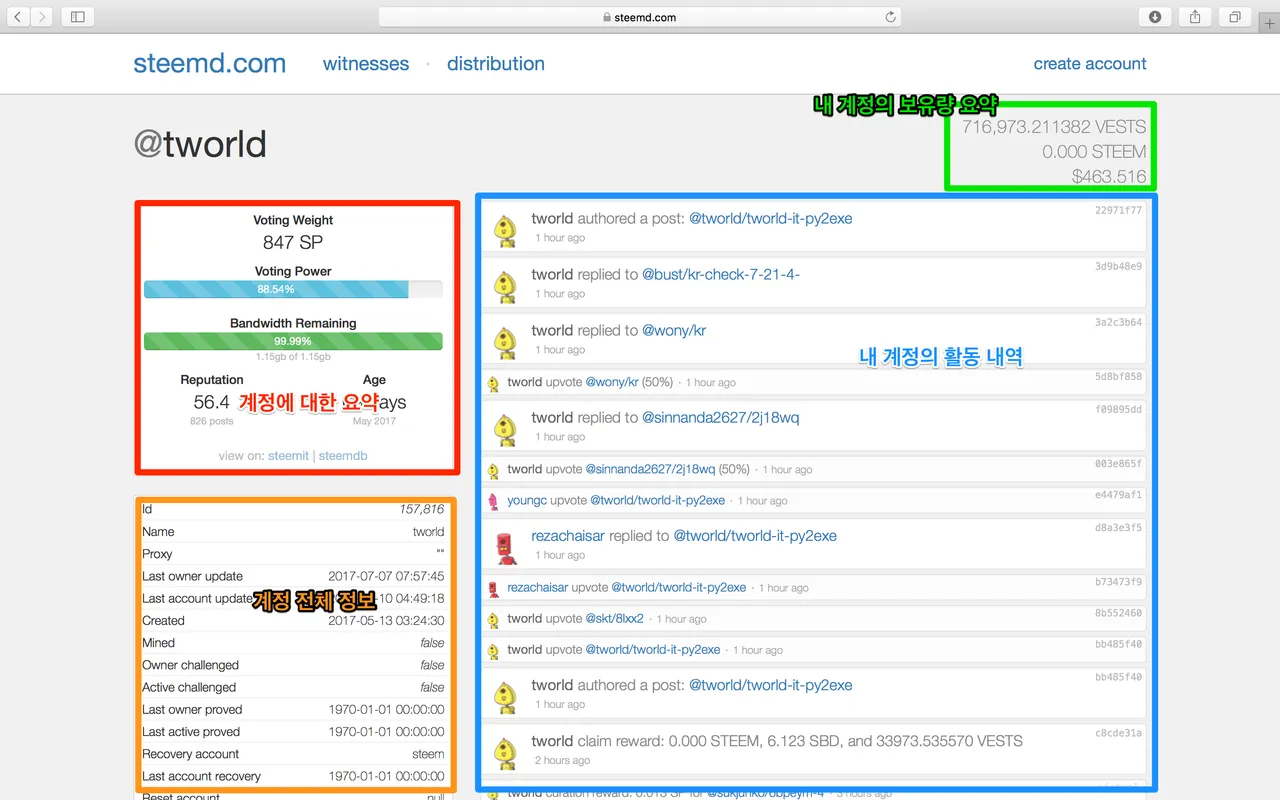Click the Bandwidth Remaining 99.99% bar
The image size is (1280, 800).
click(293, 341)
